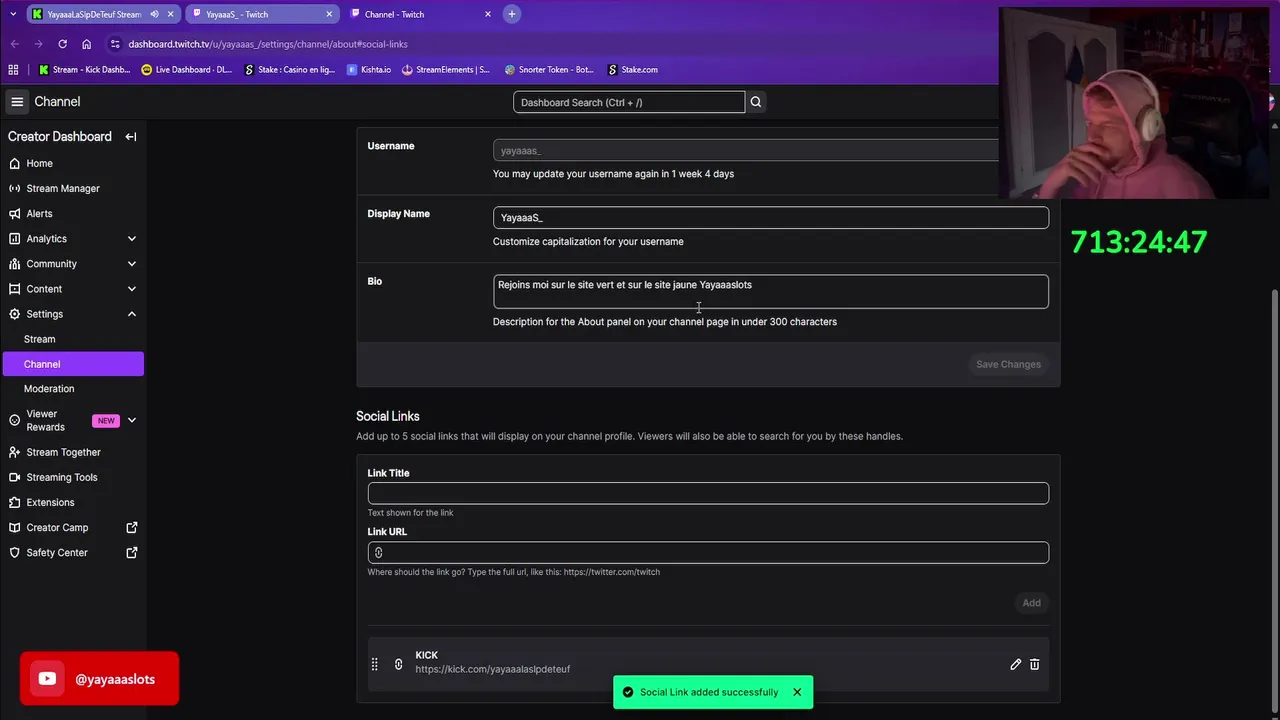Screen dimensions: 1280x720
Task: Click into the Bio text area
Action: click(770, 292)
